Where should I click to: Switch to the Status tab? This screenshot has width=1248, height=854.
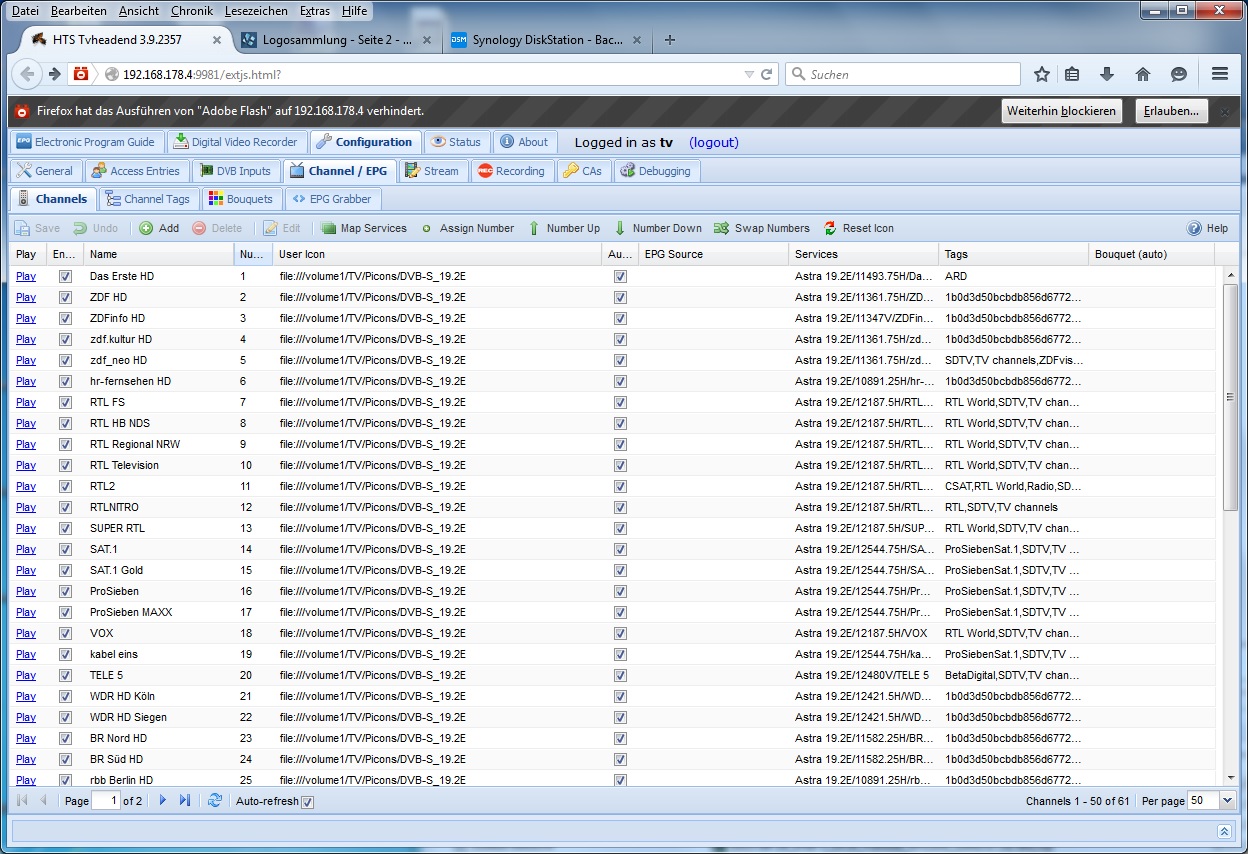coord(457,142)
